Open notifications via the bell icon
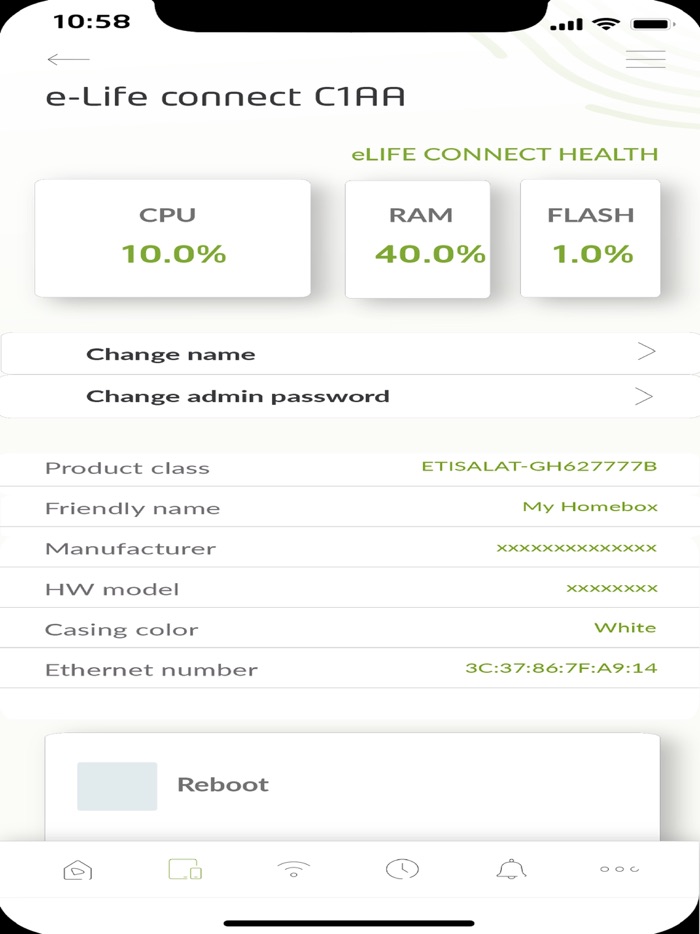 (x=510, y=869)
